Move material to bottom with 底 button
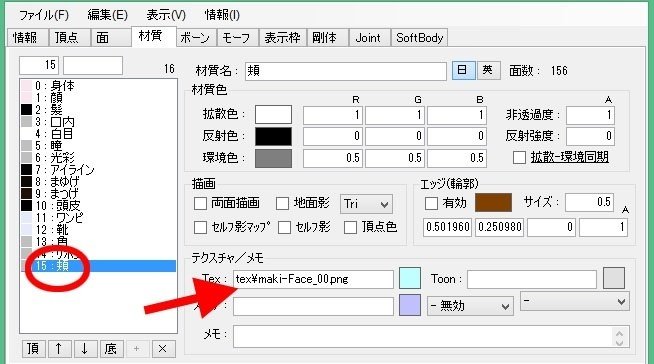The width and height of the screenshot is (654, 364). point(111,349)
